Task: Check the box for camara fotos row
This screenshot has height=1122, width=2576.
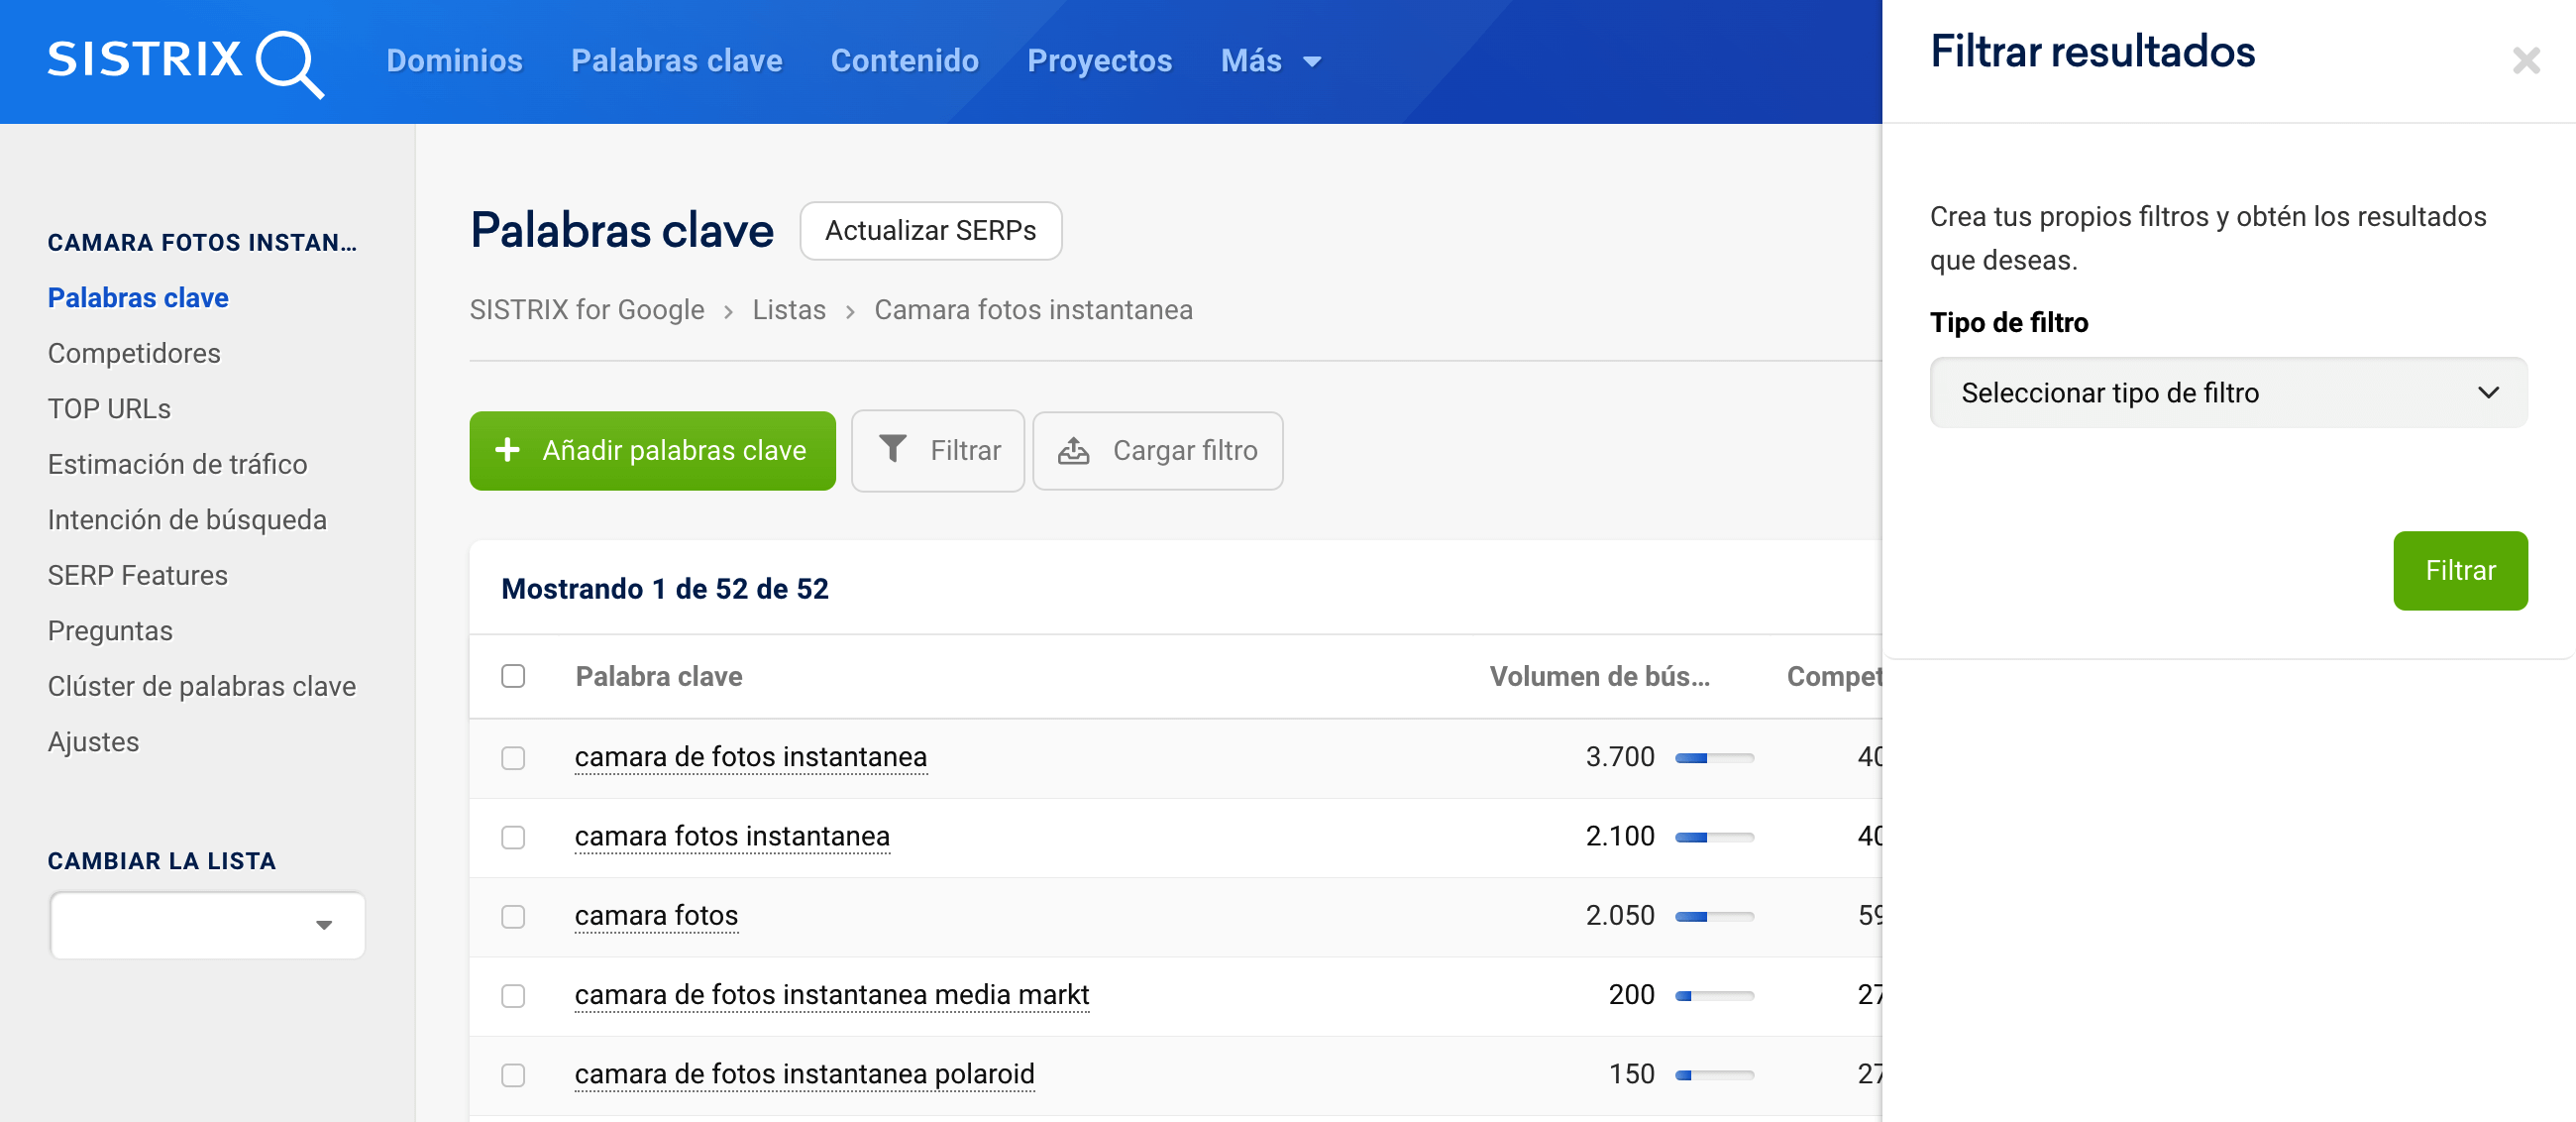Action: coord(513,916)
